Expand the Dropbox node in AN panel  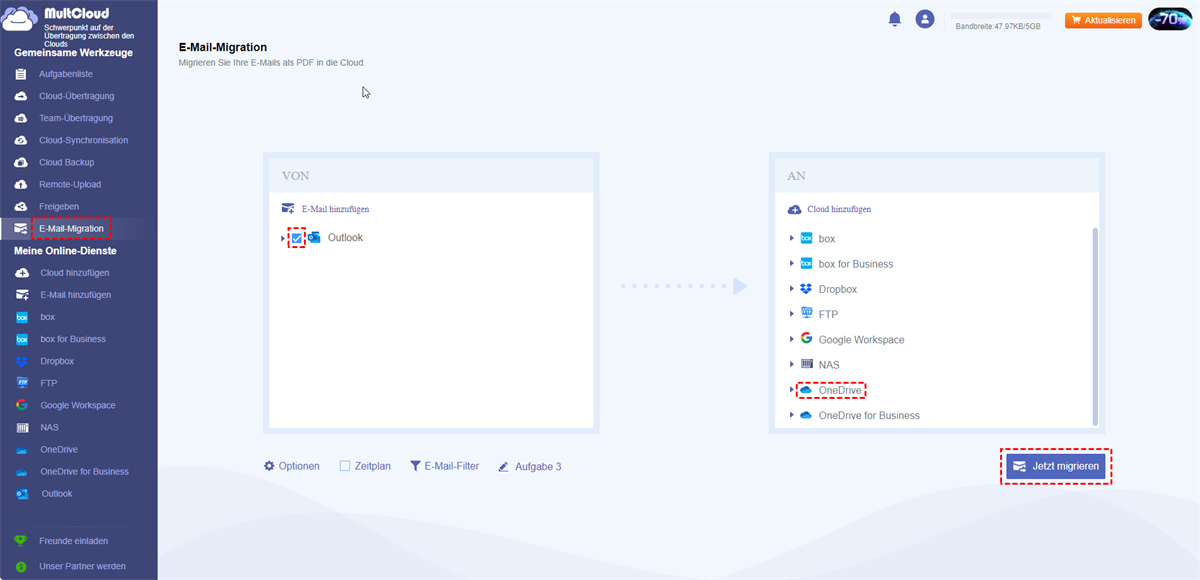point(792,289)
